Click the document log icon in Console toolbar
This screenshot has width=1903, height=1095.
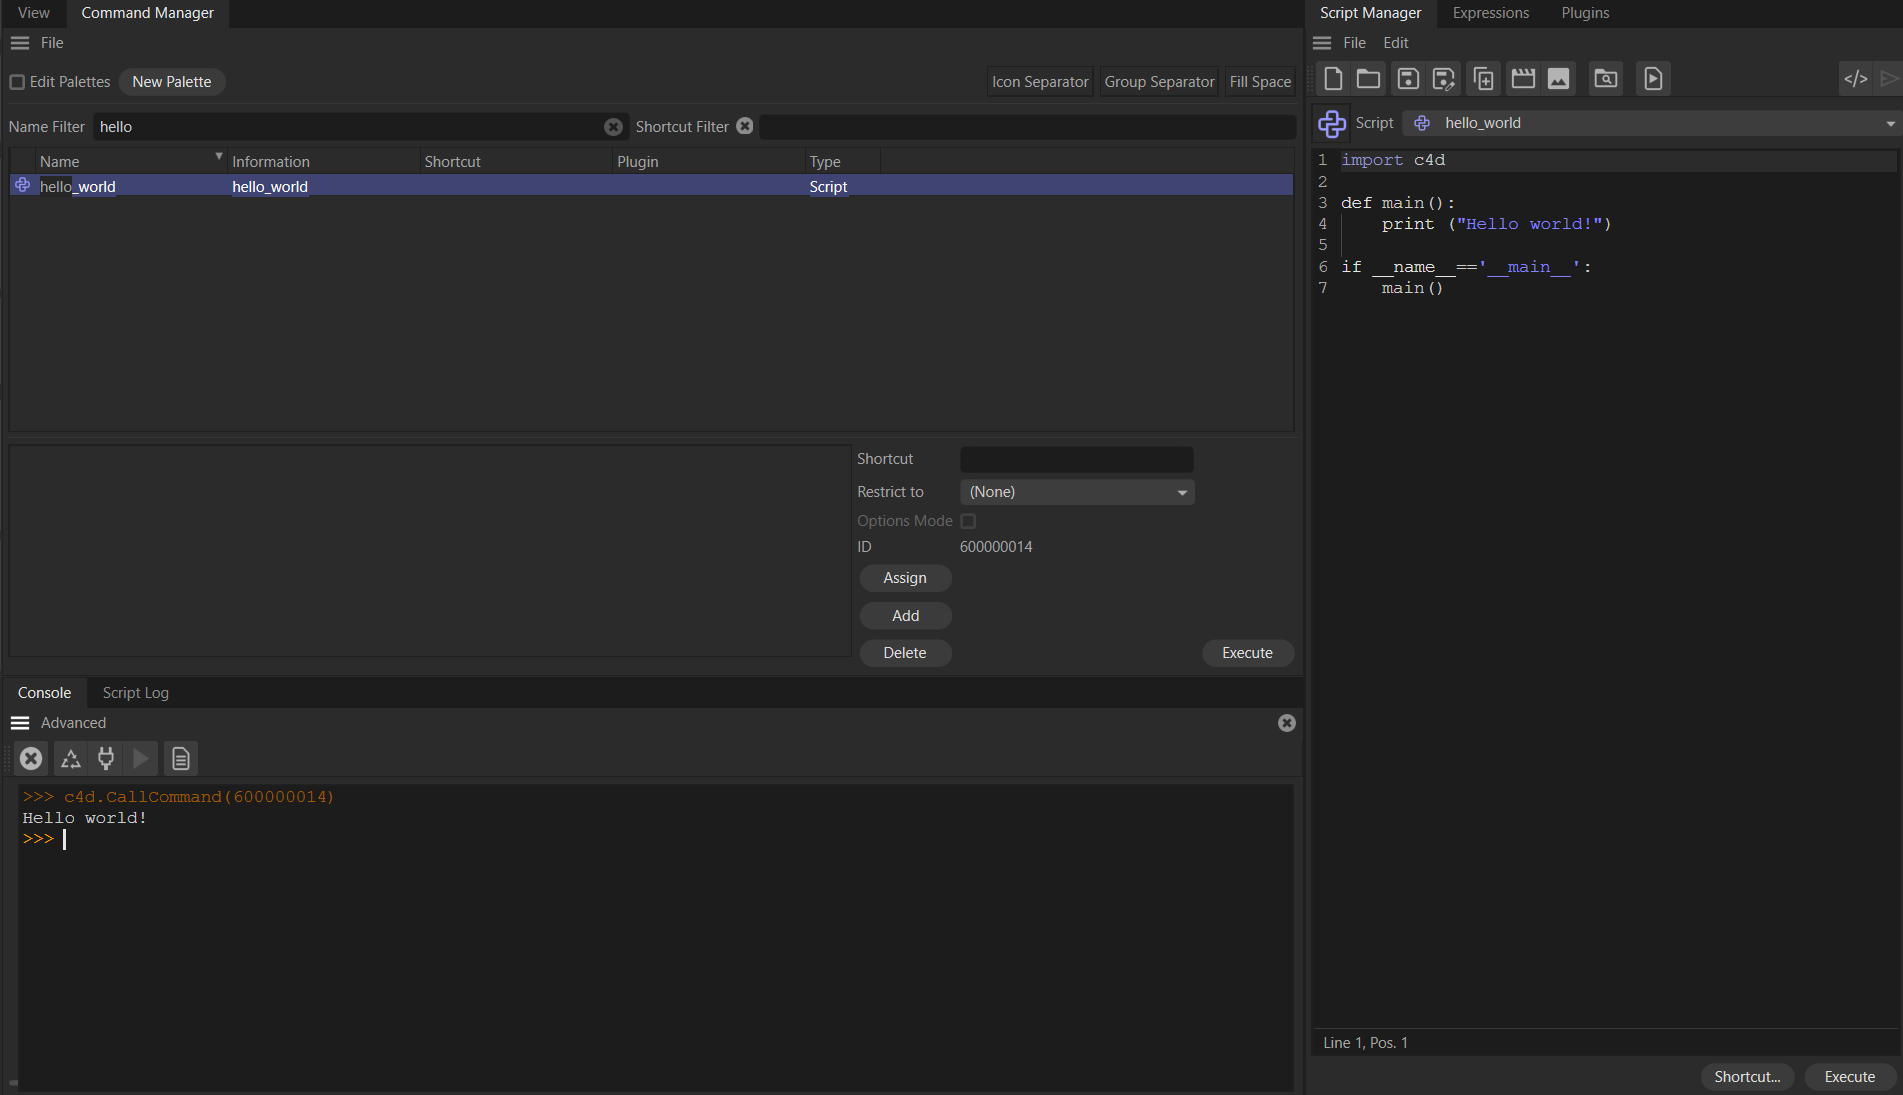click(x=181, y=758)
